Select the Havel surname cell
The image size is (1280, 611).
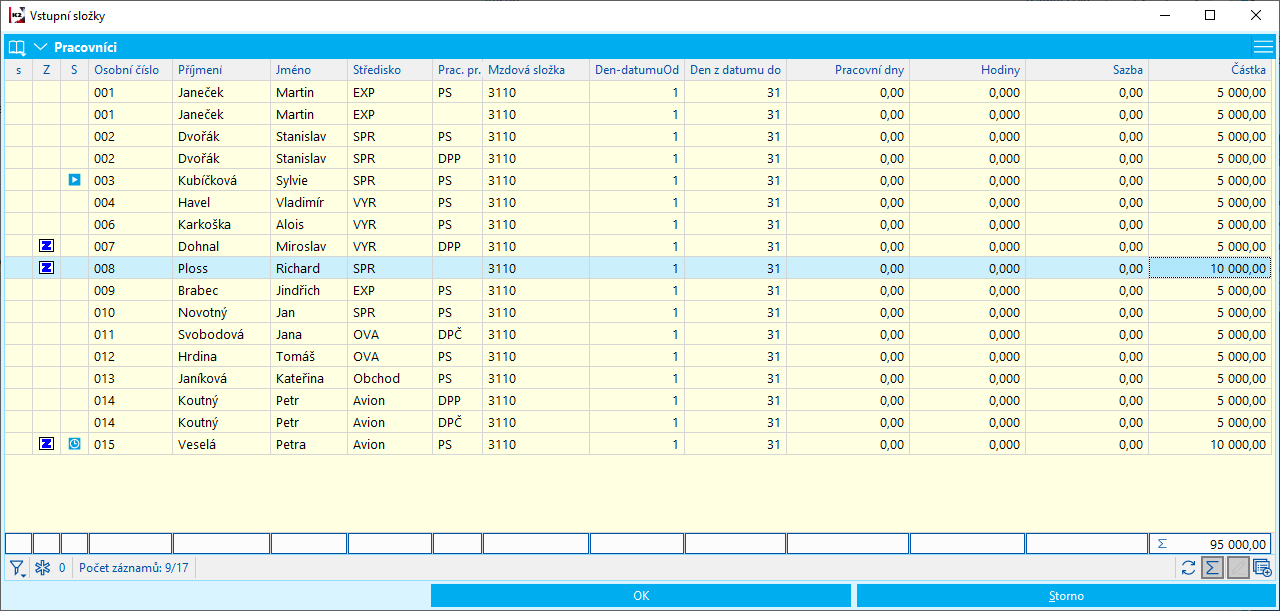[221, 202]
